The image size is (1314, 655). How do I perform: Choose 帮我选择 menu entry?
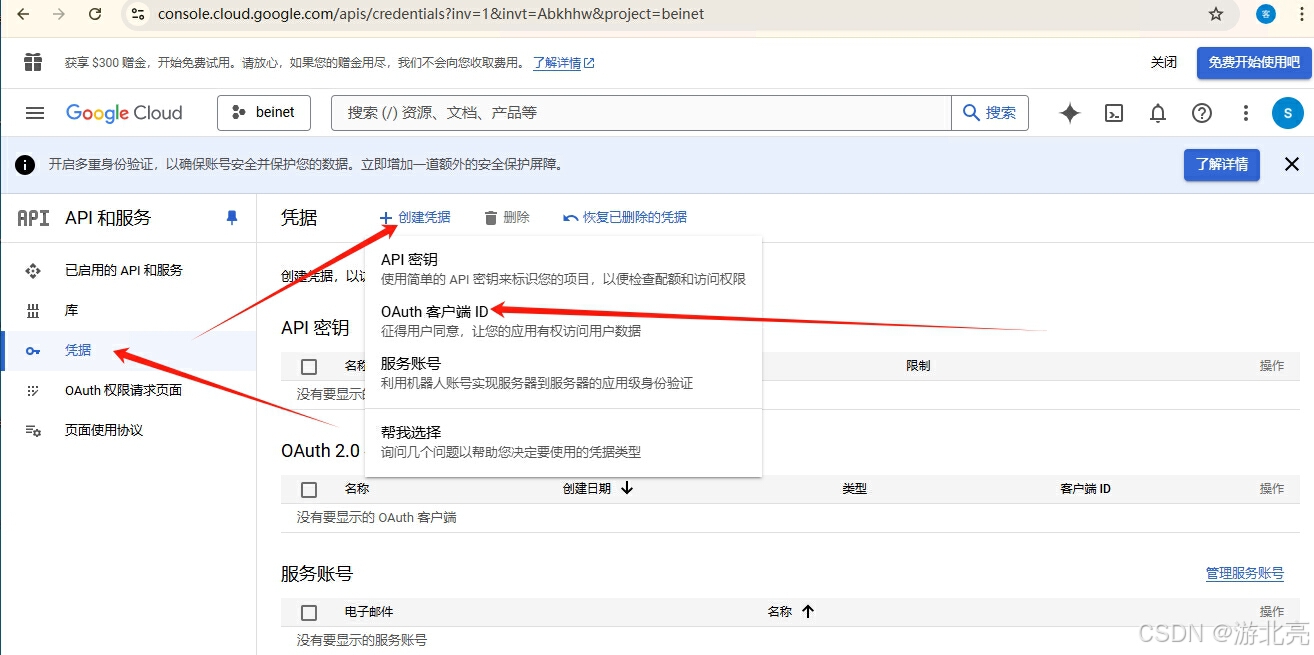coord(563,442)
